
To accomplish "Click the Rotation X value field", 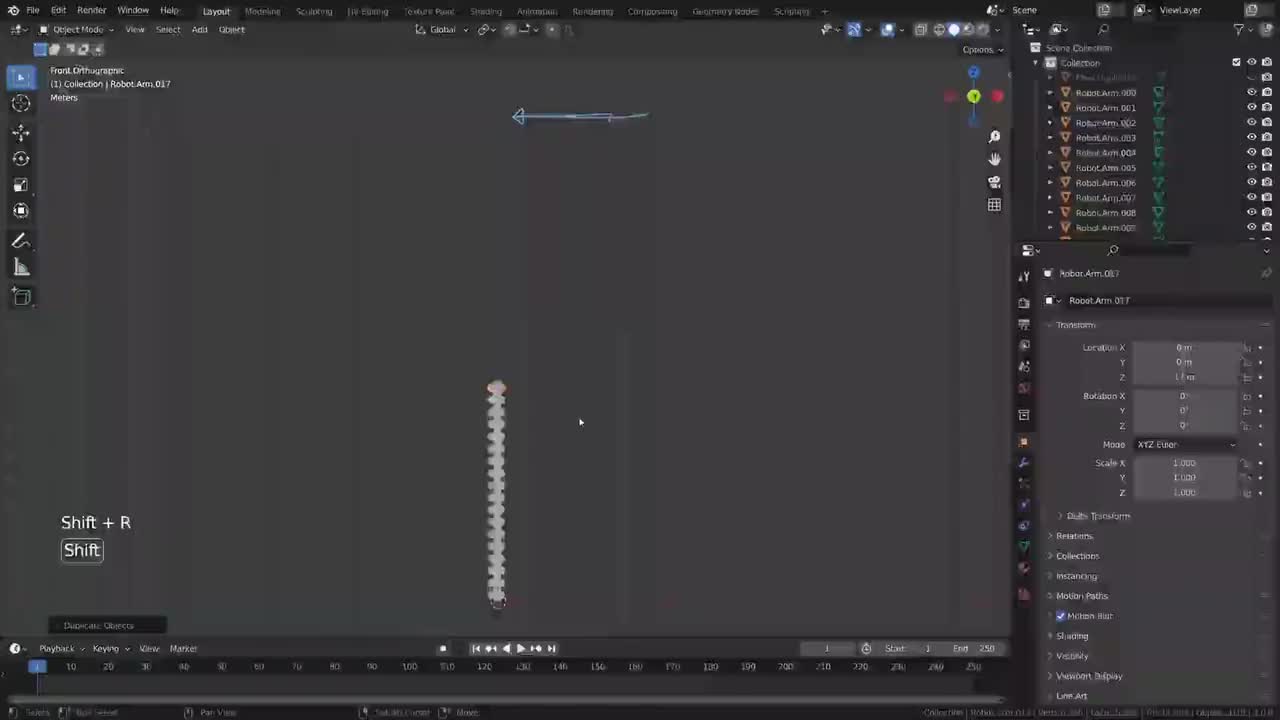I will tap(1185, 396).
